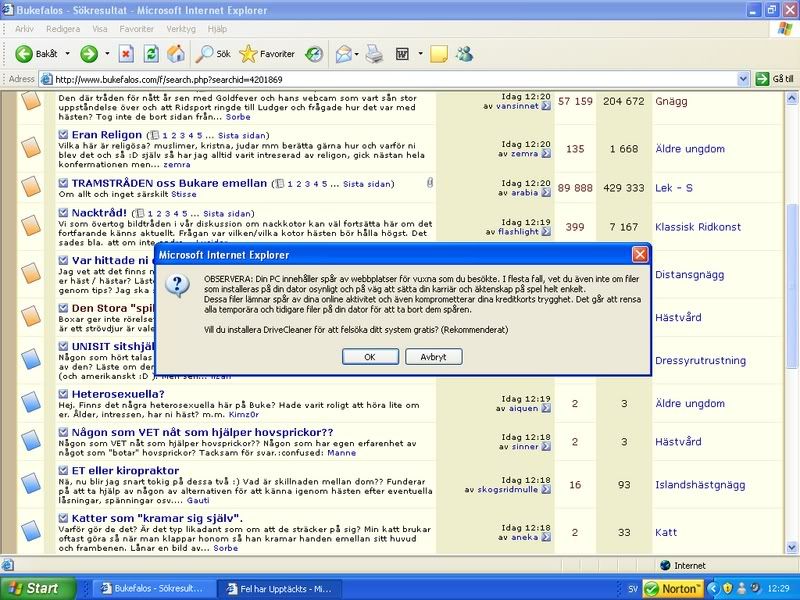Open the Arkiv menu
Screen dimensions: 800x600
24,29
